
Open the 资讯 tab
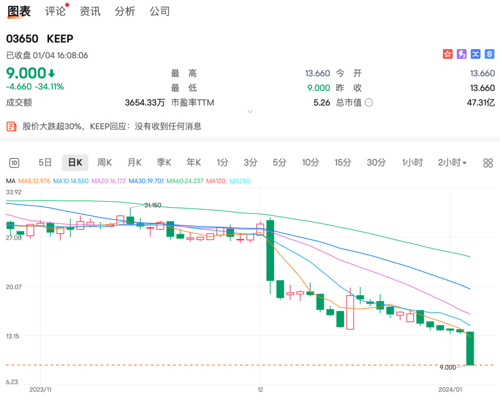[x=90, y=11]
